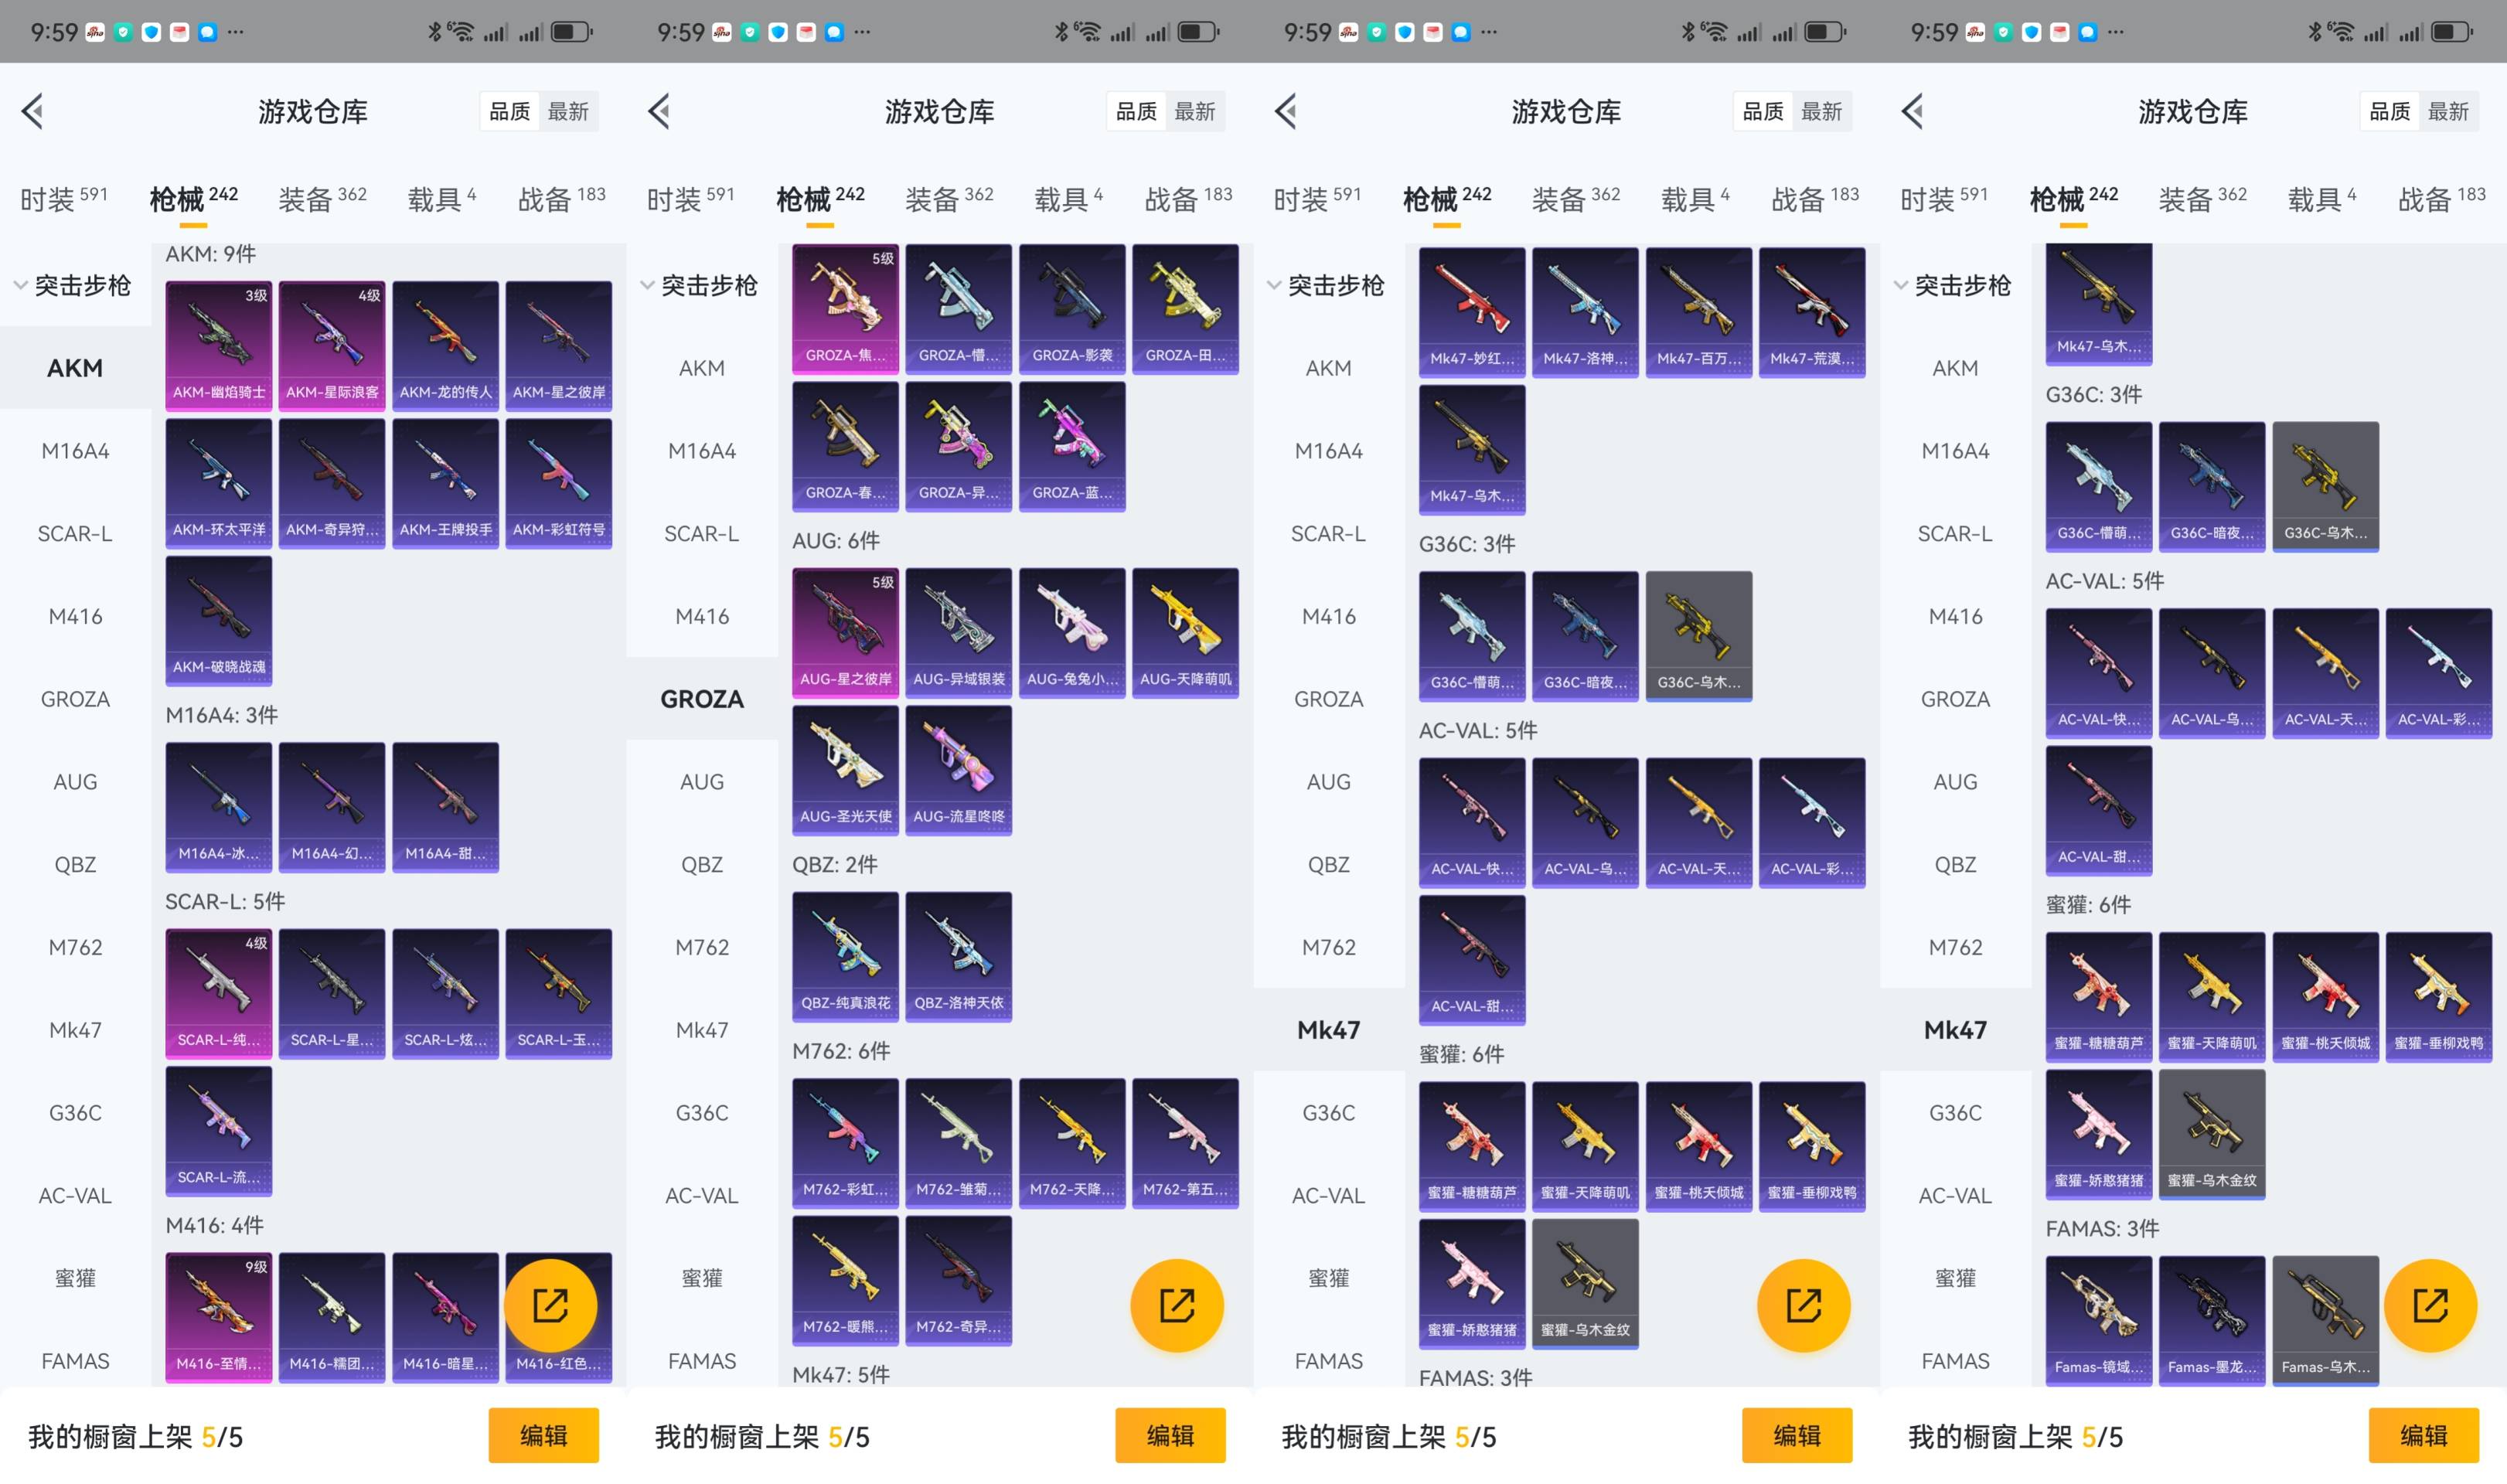Select 品质 sort option in rightmost screen
This screenshot has width=2507, height=1484.
pos(2390,111)
